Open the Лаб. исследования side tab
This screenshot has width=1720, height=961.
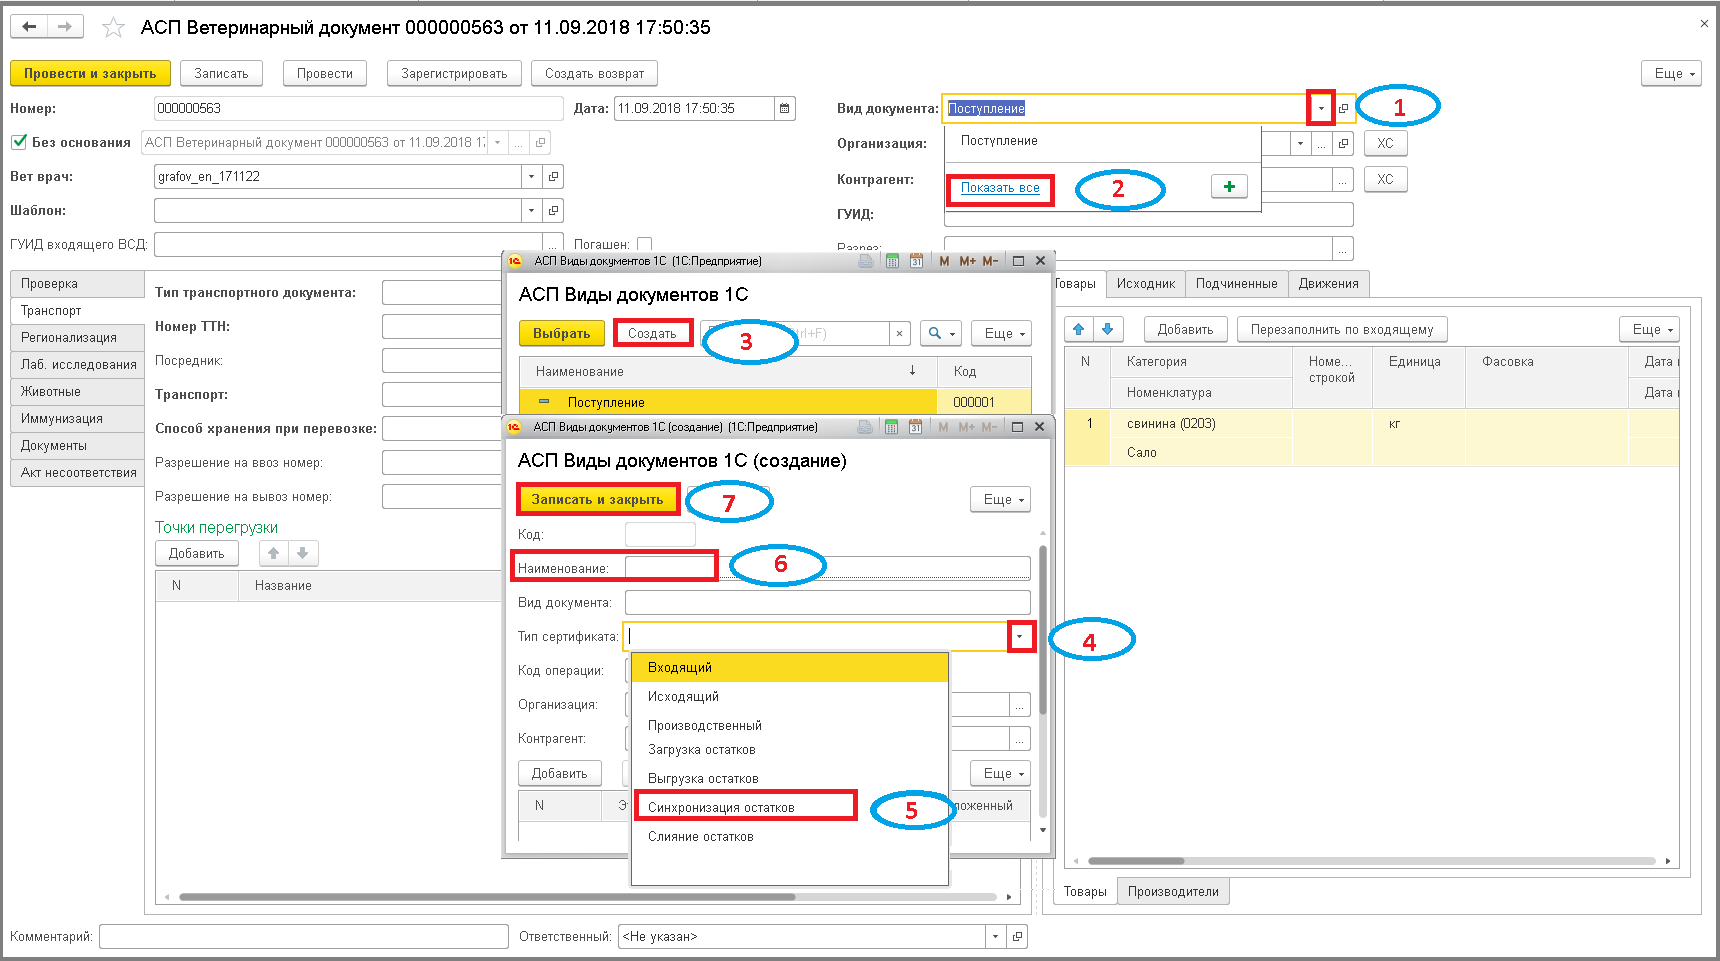pos(78,365)
